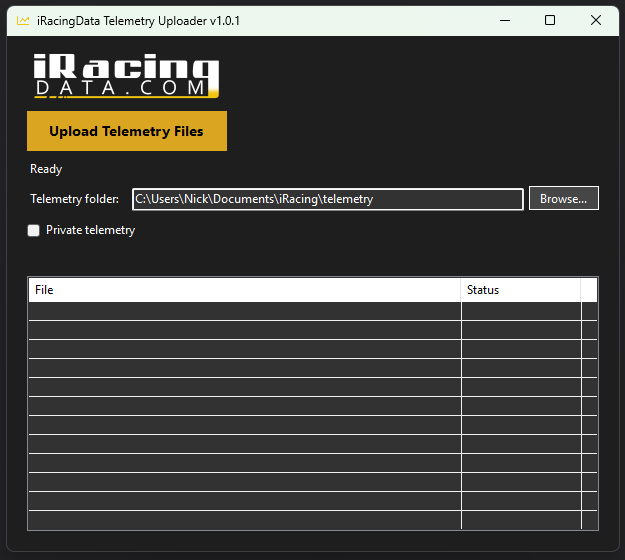Minimize the Telemetry Uploader window

coord(505,20)
